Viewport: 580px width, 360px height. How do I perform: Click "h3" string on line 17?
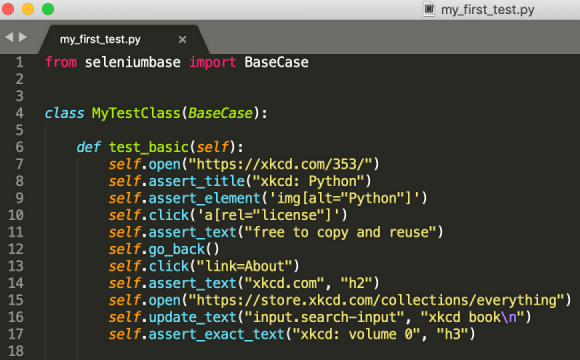452,334
